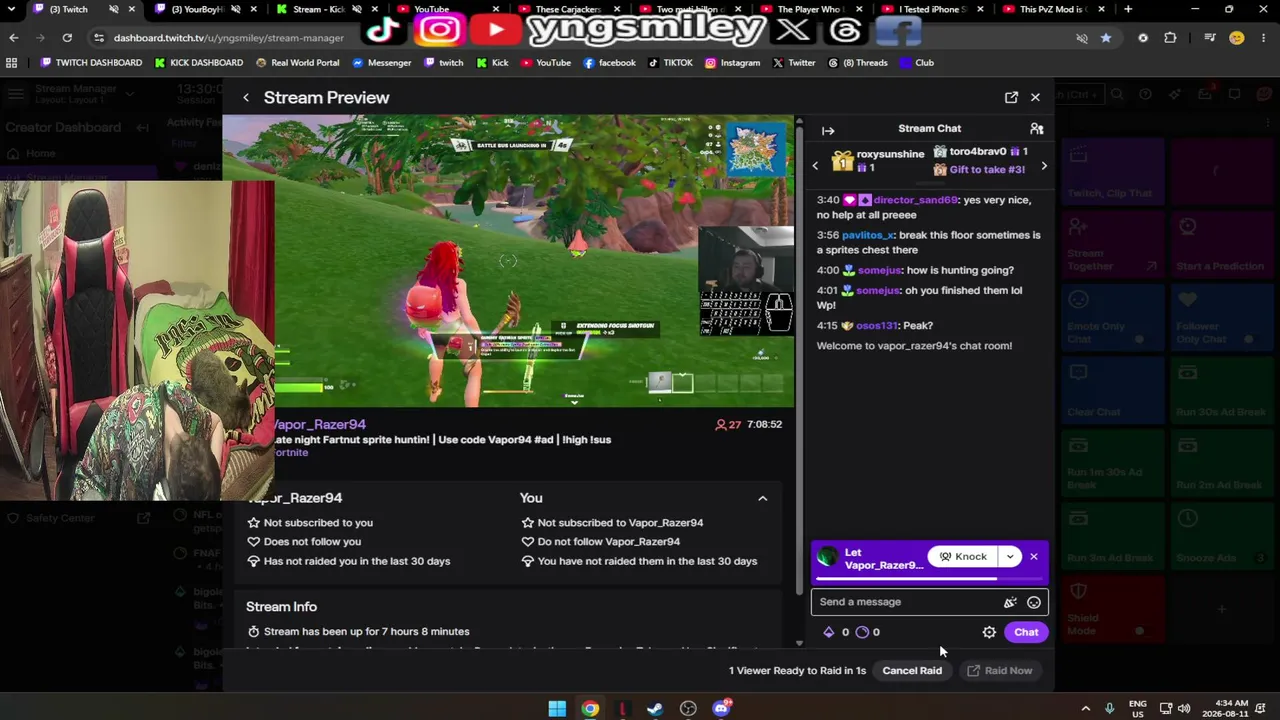Screen dimensions: 1280x720
Task: Bookmark this page star icon
Action: point(1105,38)
